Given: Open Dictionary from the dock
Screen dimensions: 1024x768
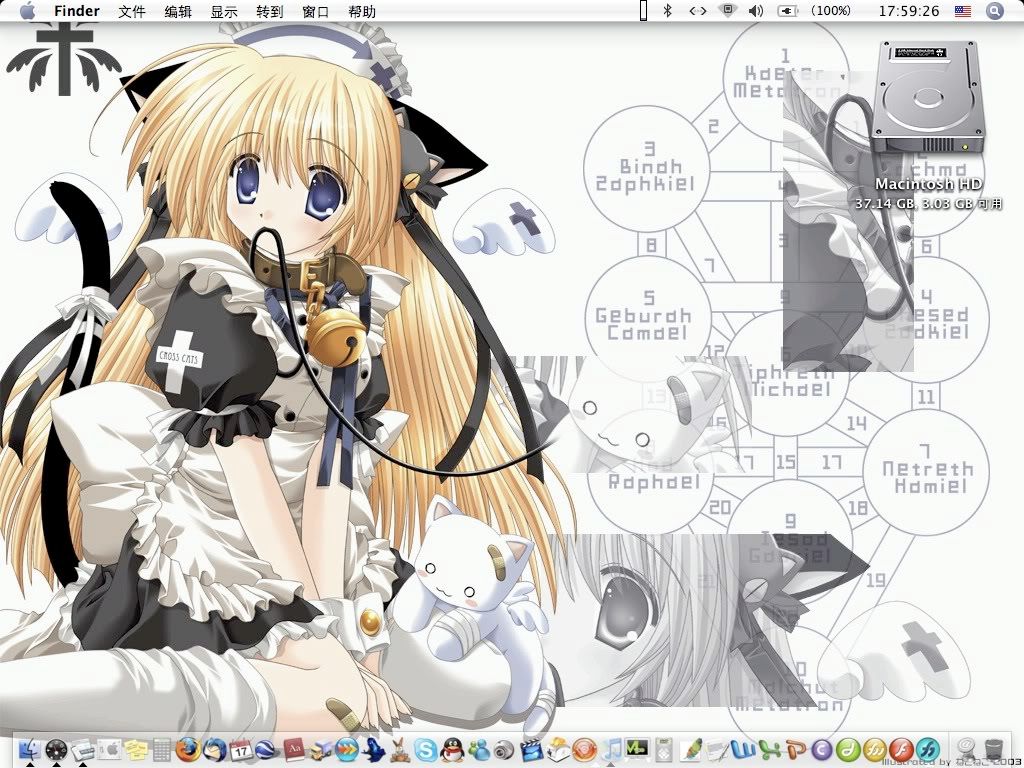Looking at the screenshot, I should [x=294, y=749].
